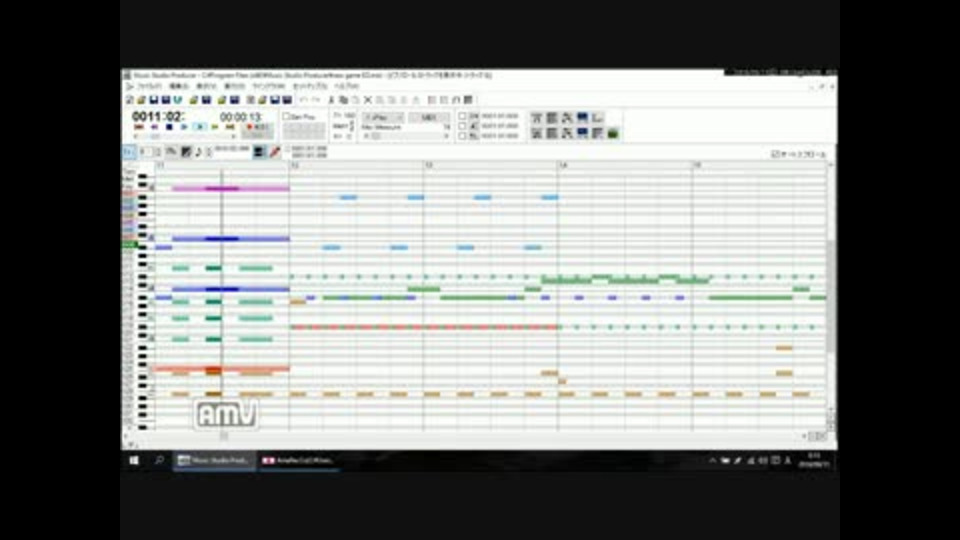Open the Windows Start menu
This screenshot has height=540, width=960.
[x=134, y=460]
